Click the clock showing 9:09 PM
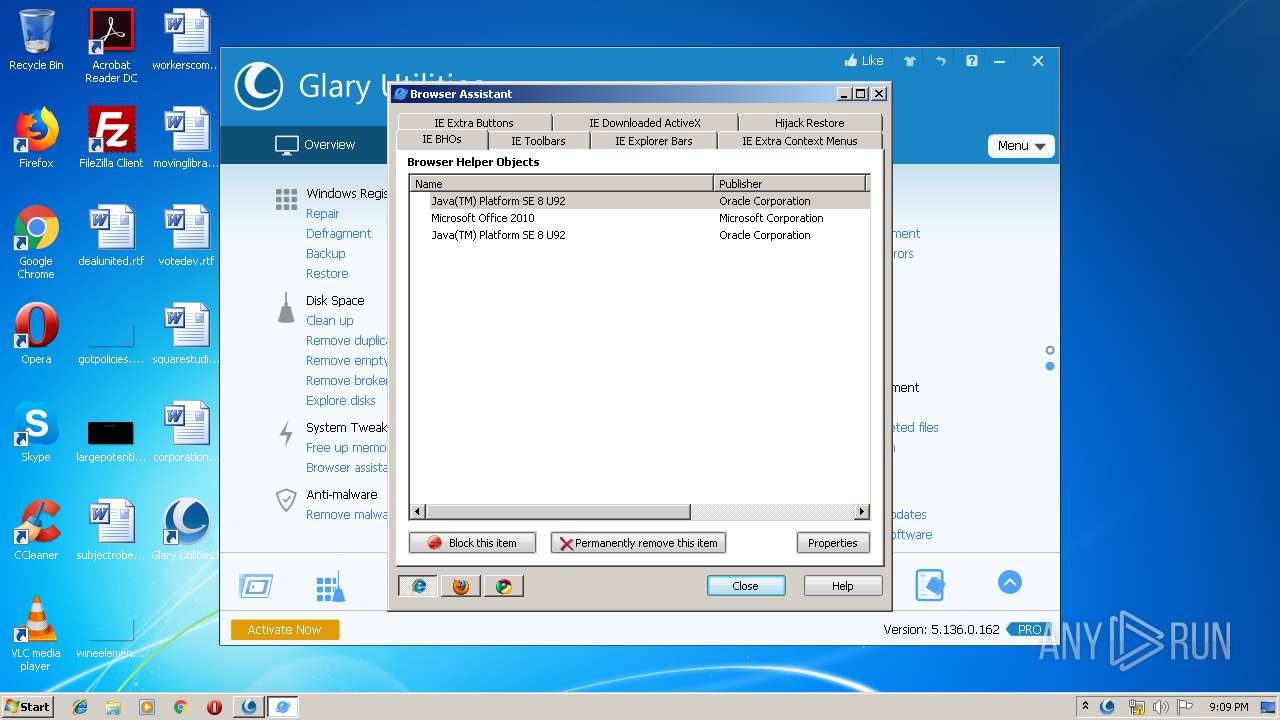The height and width of the screenshot is (720, 1280). coord(1228,707)
